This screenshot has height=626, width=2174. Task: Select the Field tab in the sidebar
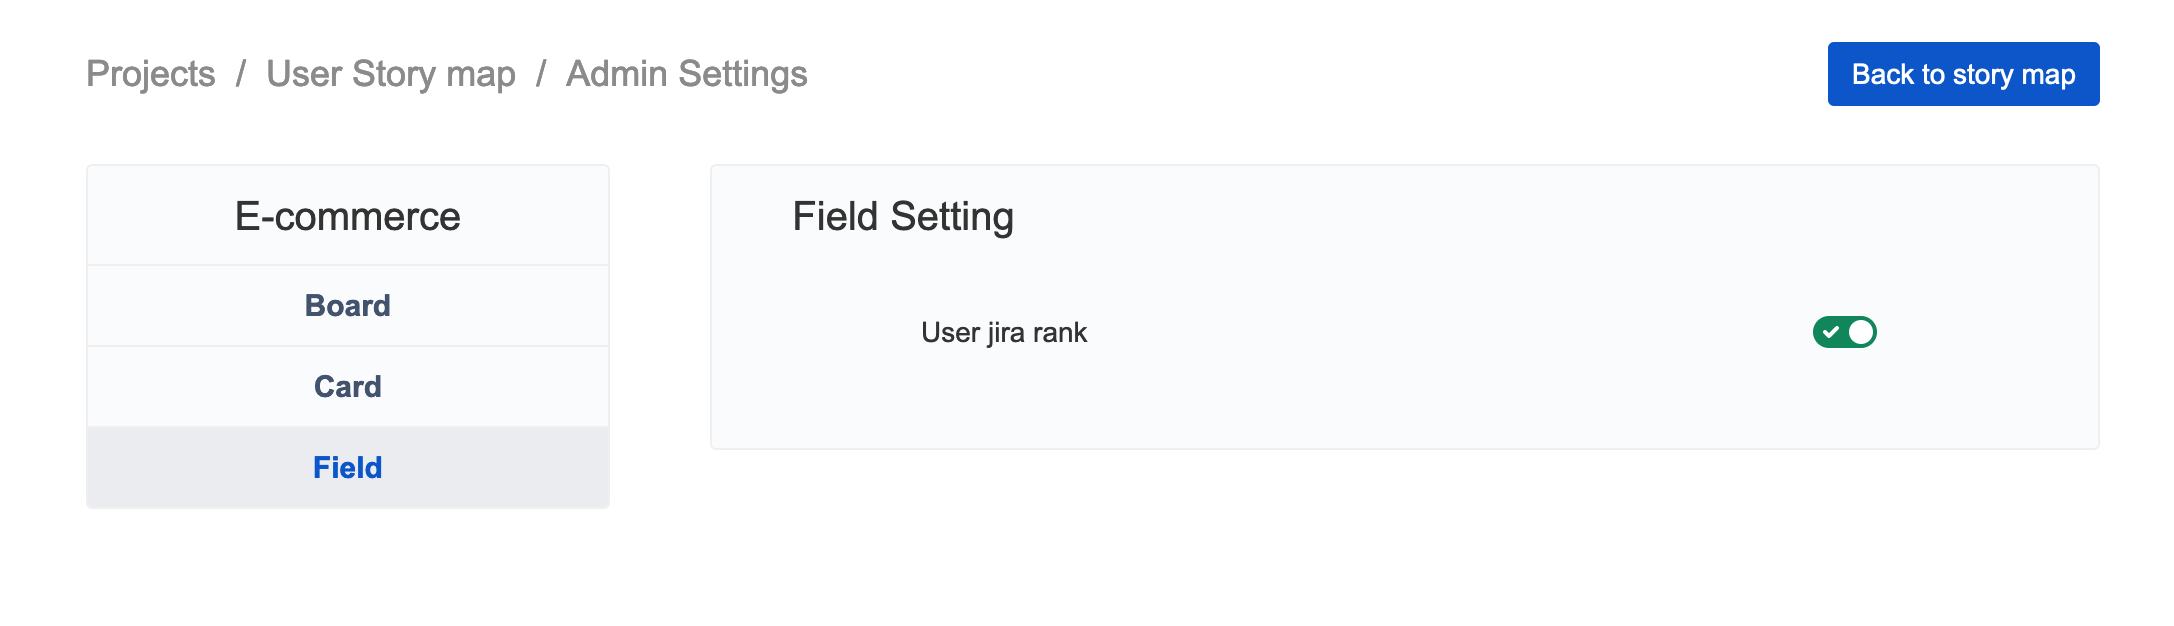point(347,468)
